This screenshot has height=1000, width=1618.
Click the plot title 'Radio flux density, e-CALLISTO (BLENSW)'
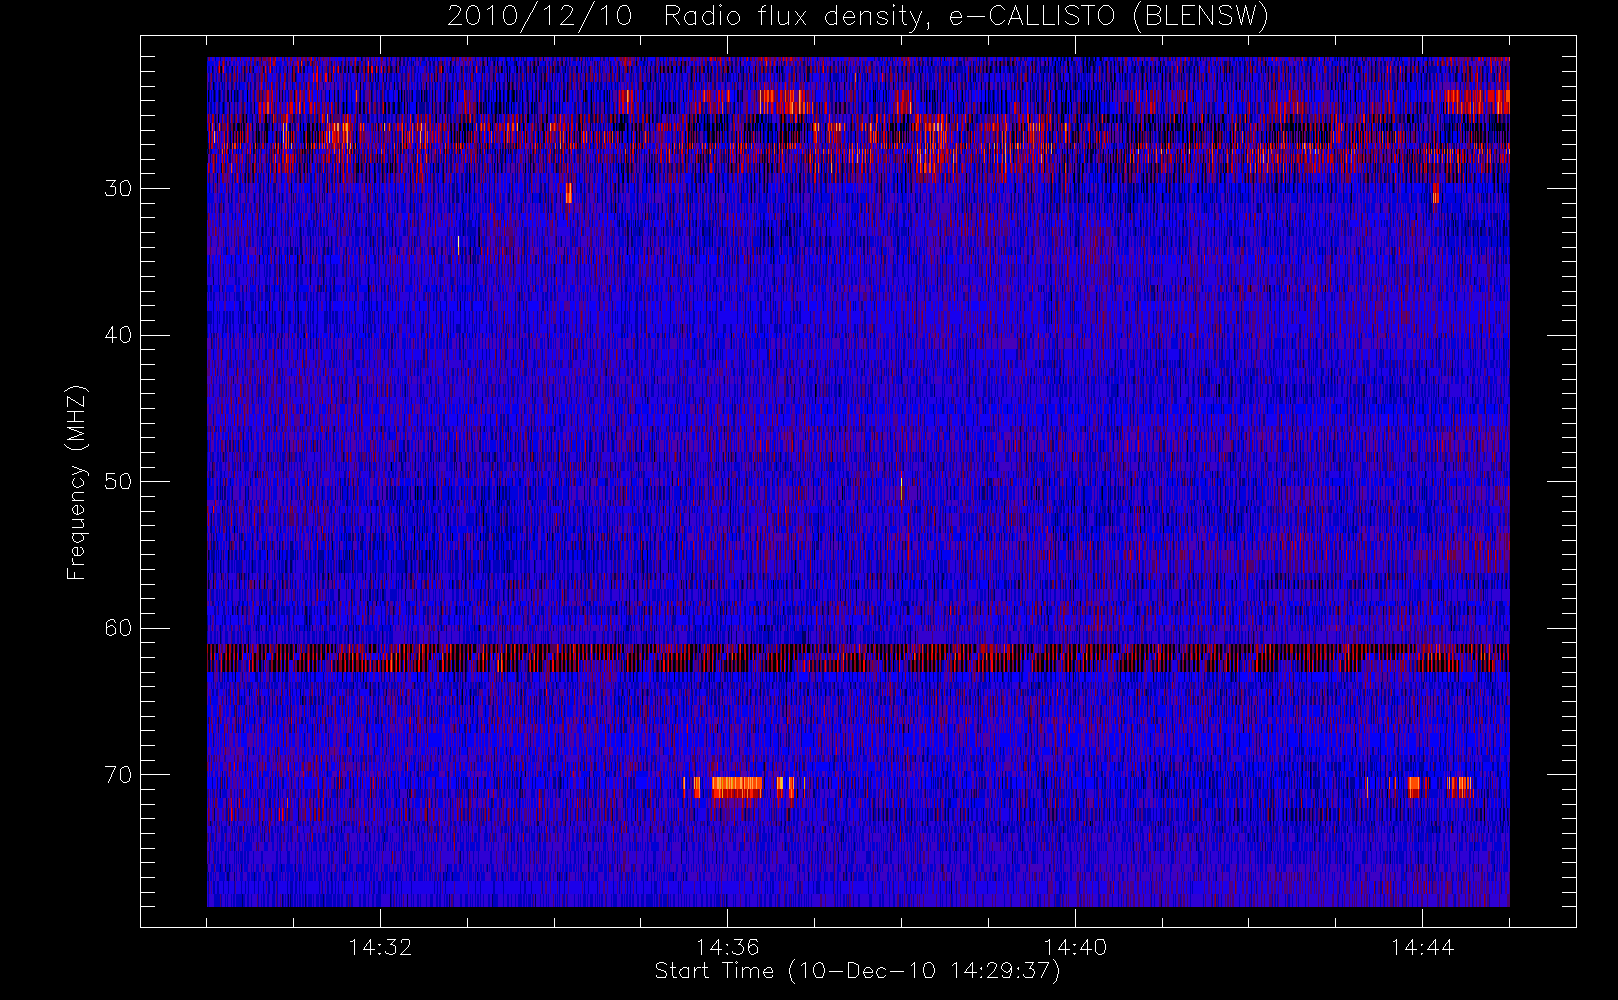pos(966,17)
